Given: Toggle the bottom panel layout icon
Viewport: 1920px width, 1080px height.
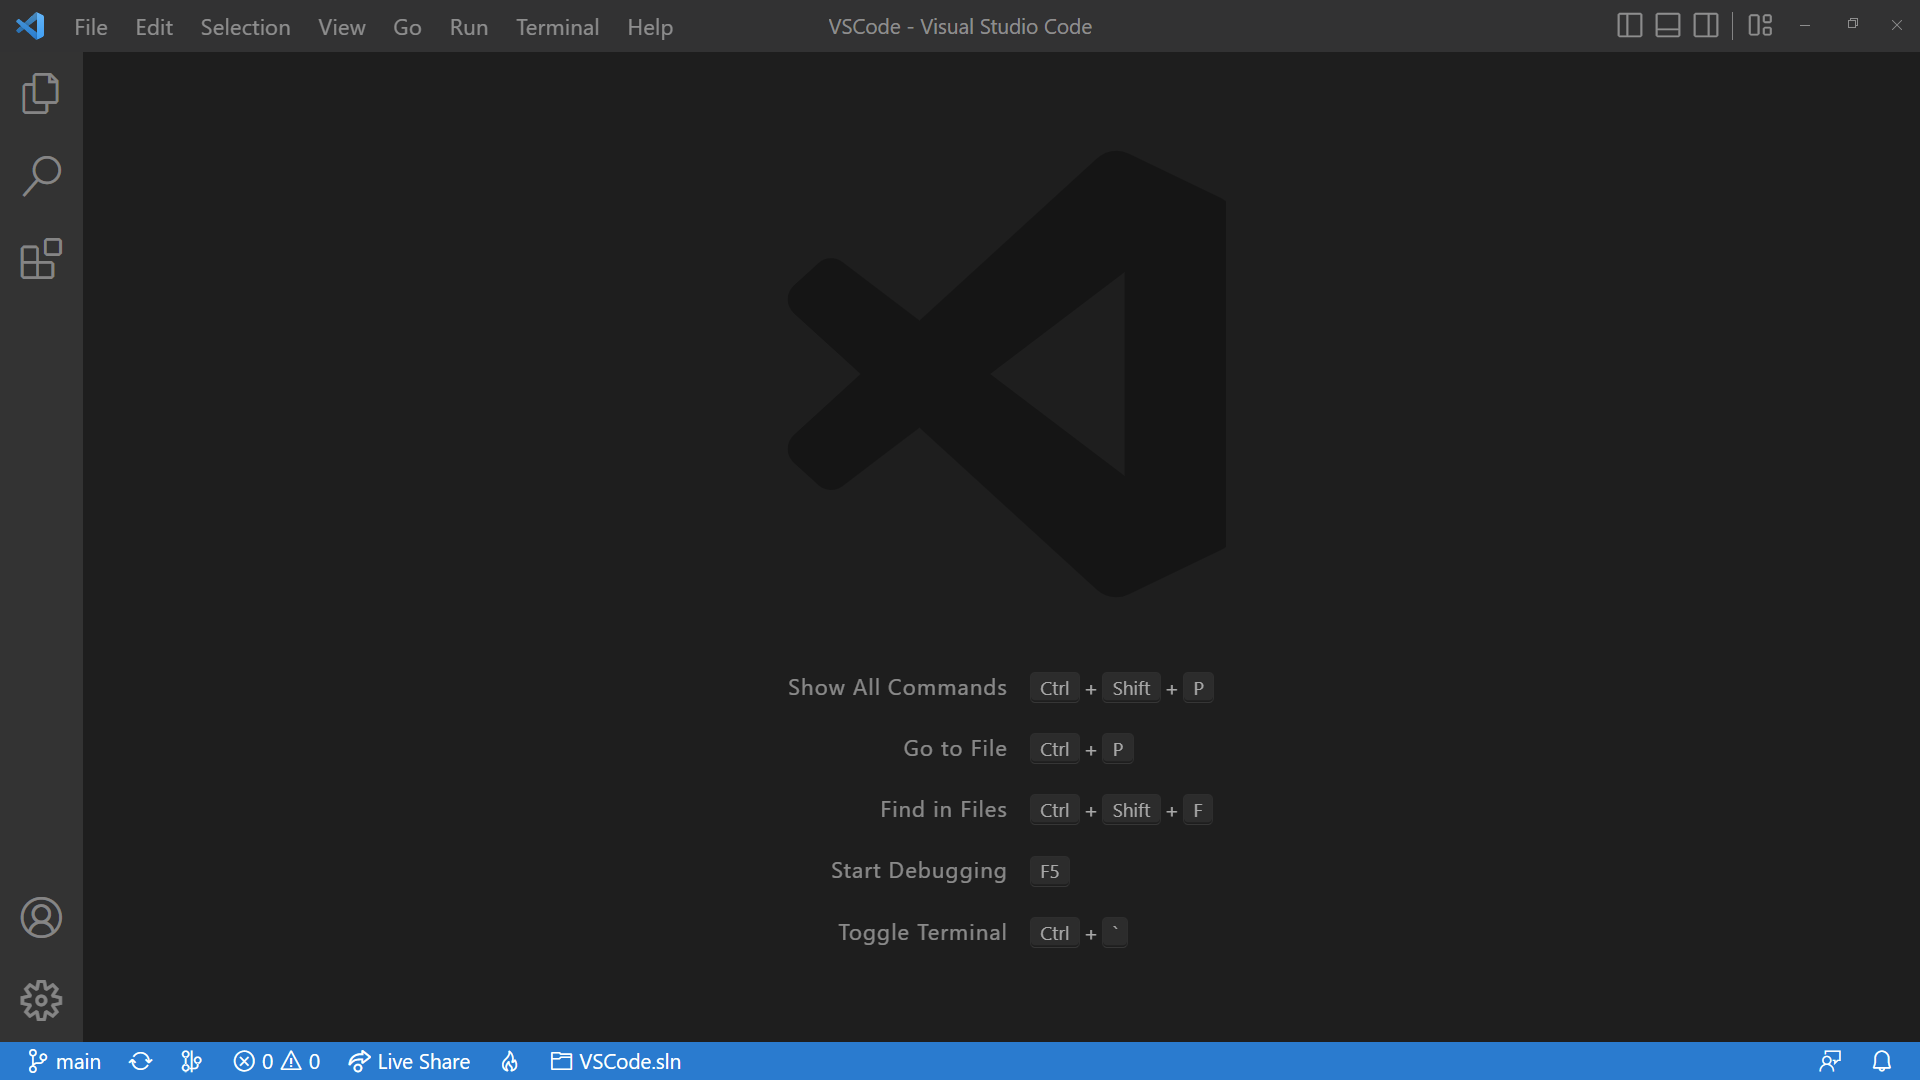Looking at the screenshot, I should pyautogui.click(x=1667, y=26).
